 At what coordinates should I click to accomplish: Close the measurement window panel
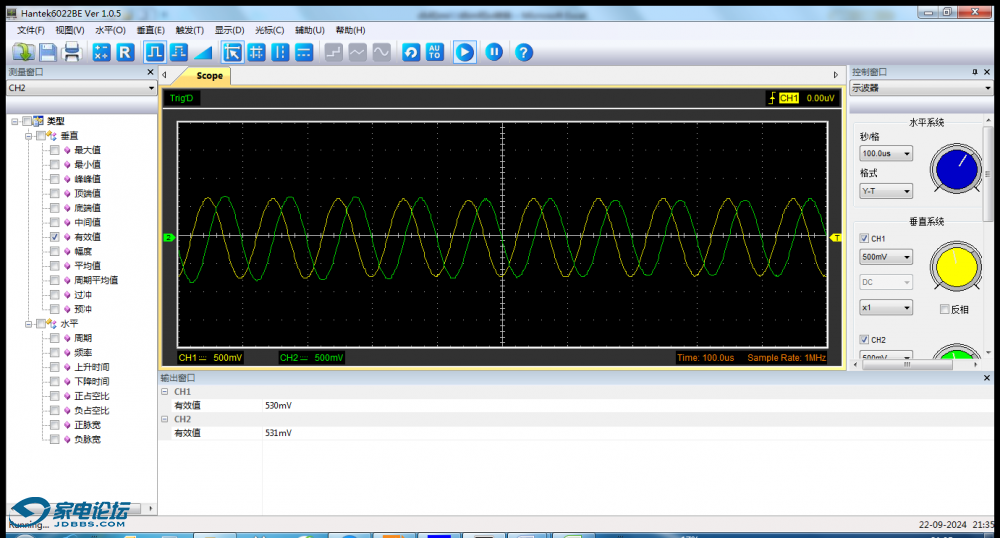(x=151, y=72)
